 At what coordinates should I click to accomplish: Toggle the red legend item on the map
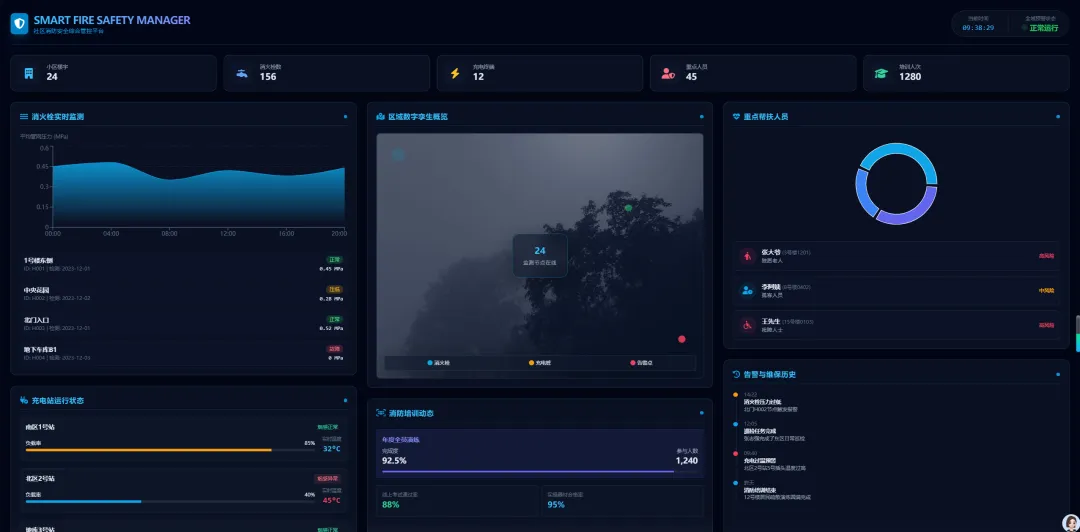pos(641,362)
